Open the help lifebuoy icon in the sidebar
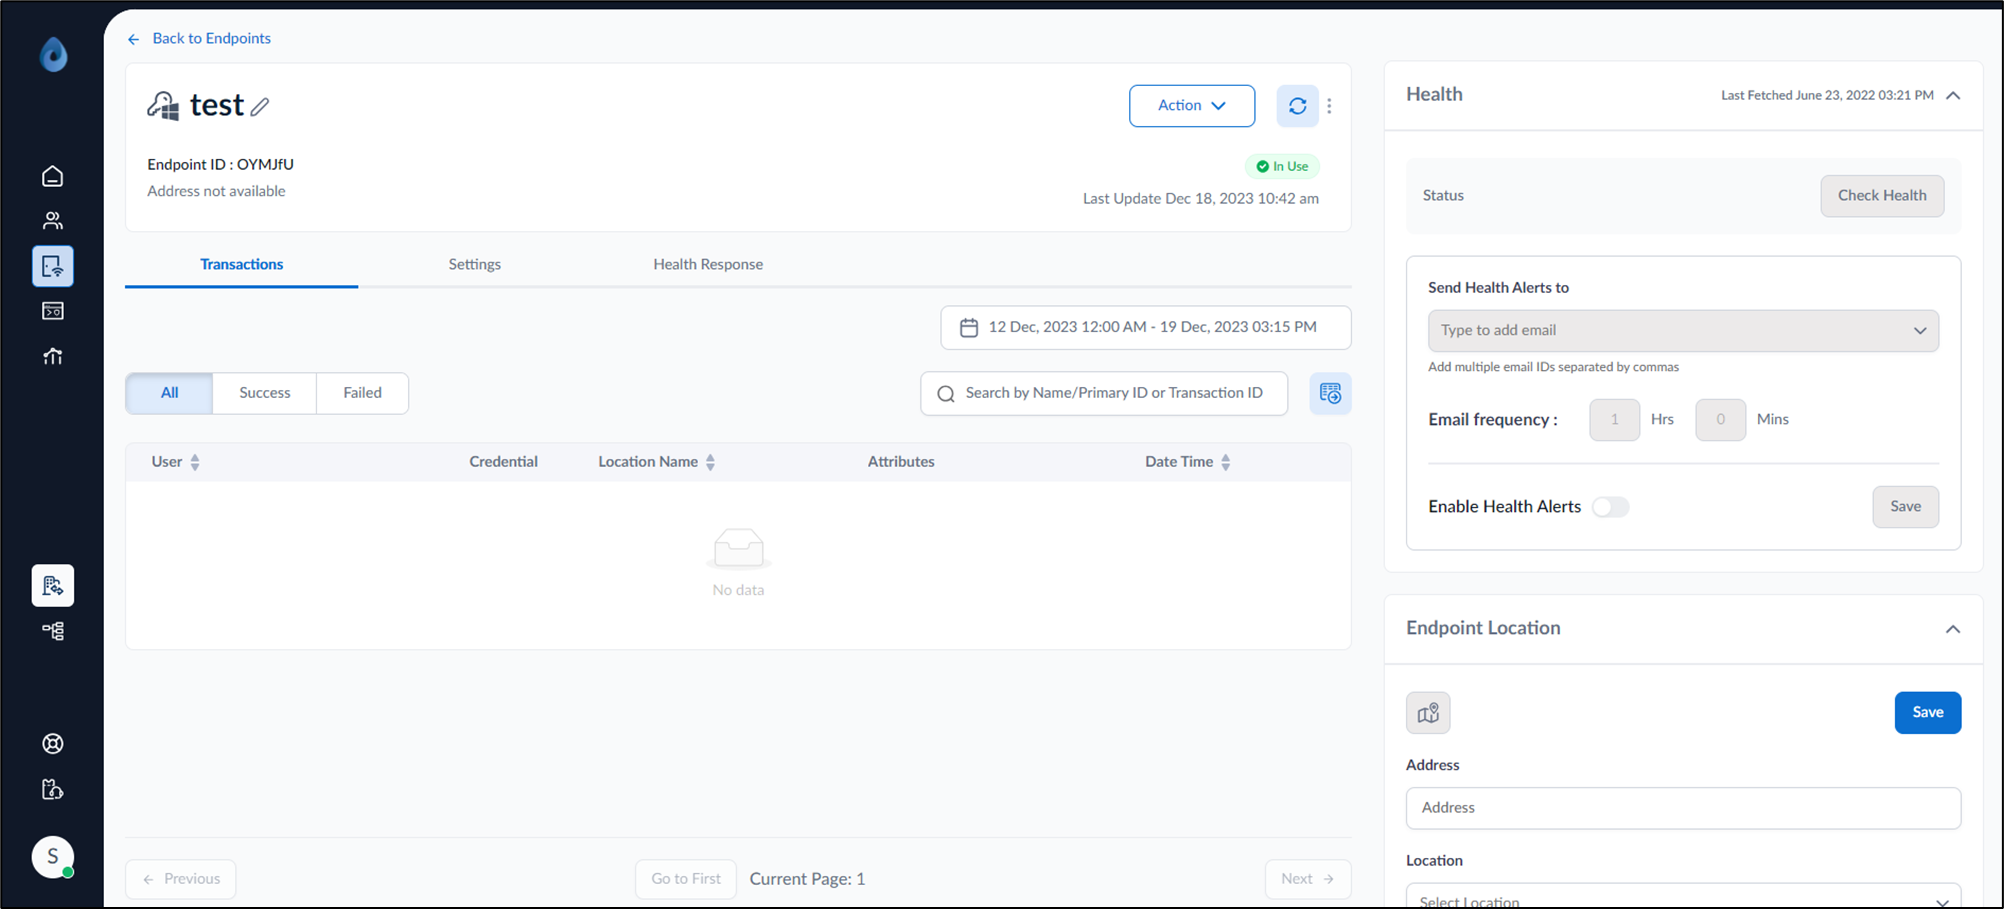The height and width of the screenshot is (909, 2004). [53, 744]
